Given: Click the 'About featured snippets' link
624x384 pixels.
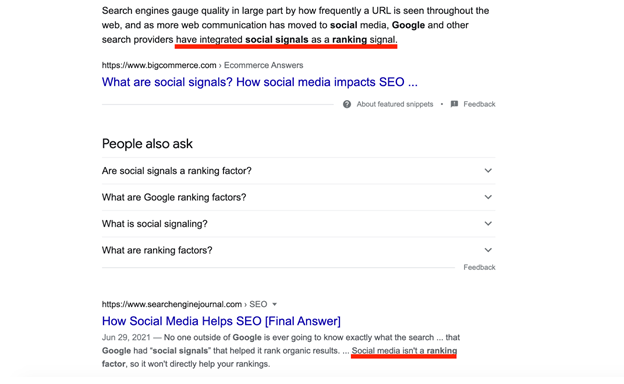Looking at the screenshot, I should pos(394,104).
